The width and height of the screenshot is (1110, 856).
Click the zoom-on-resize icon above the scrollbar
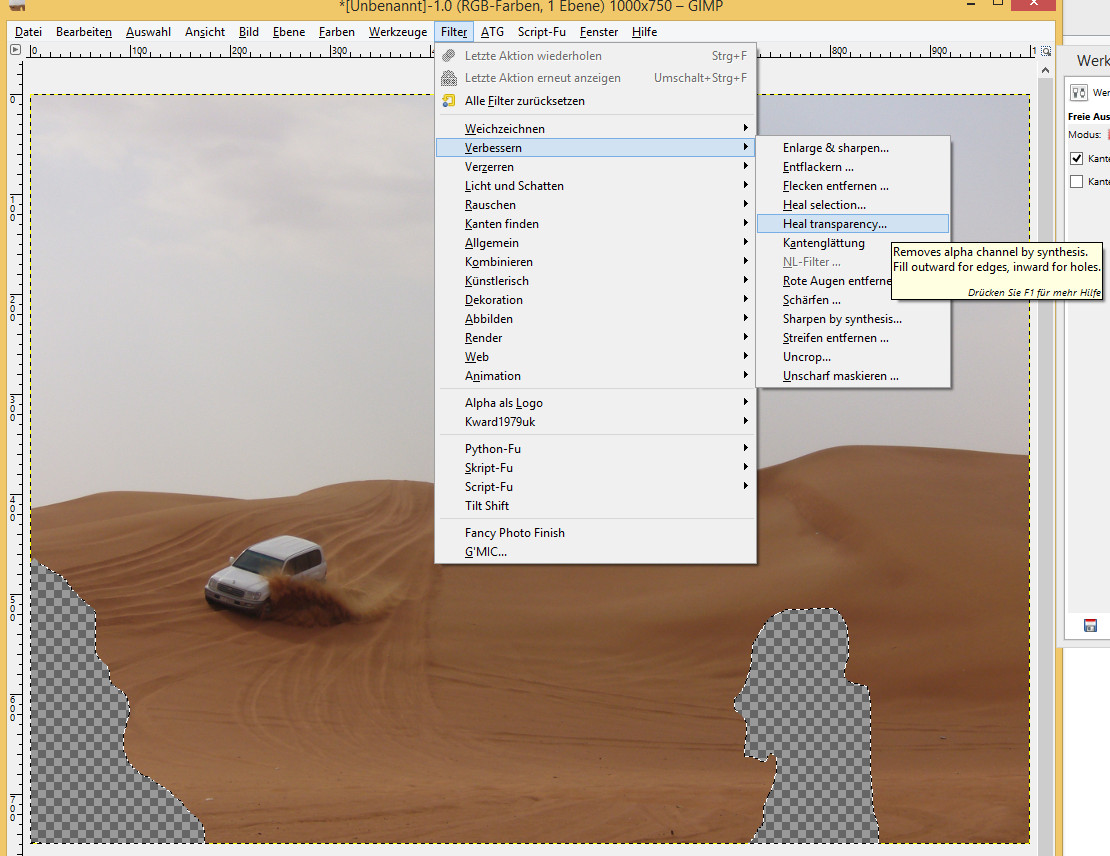[1045, 49]
